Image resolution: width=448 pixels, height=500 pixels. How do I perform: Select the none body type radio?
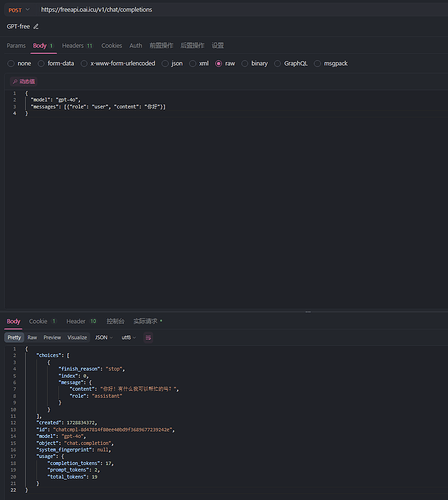pyautogui.click(x=11, y=63)
